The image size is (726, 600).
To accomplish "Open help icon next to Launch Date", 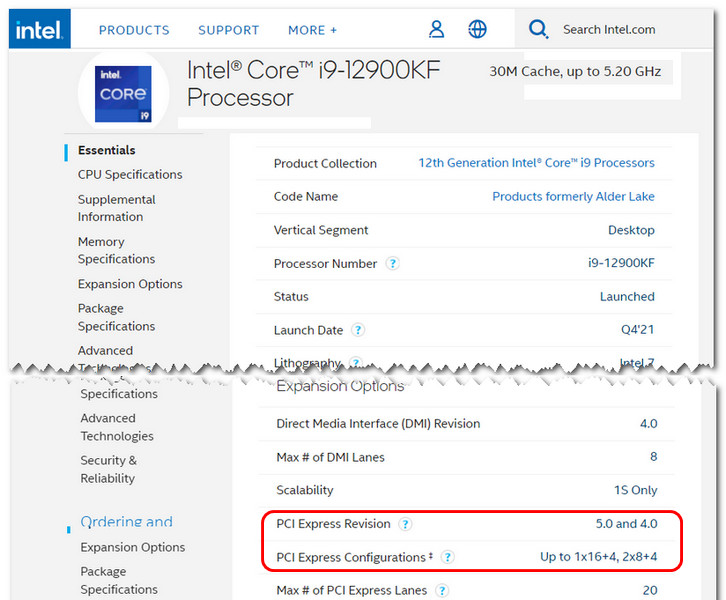I will [x=358, y=330].
